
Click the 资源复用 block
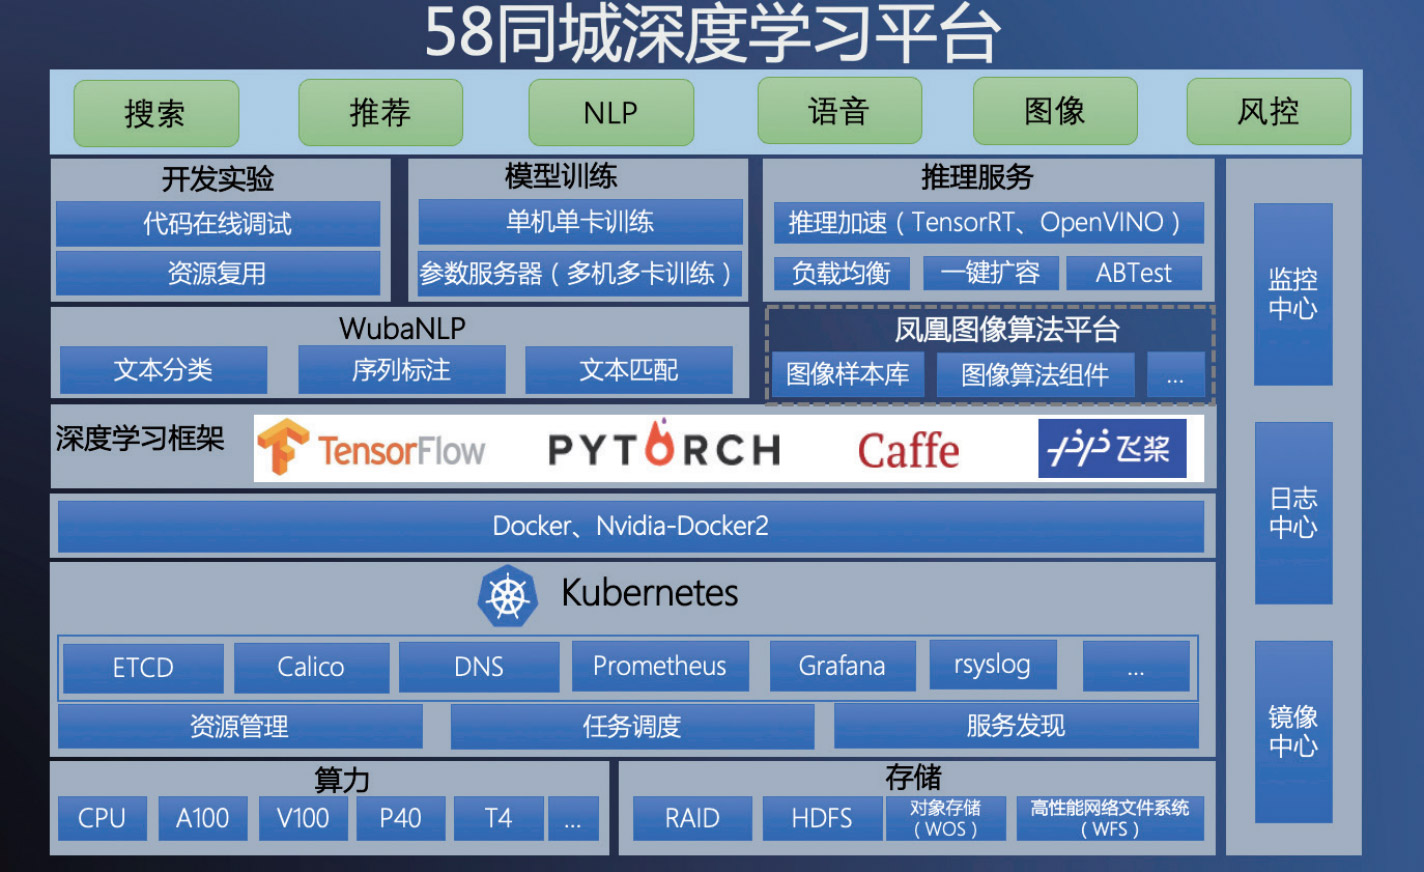[218, 273]
